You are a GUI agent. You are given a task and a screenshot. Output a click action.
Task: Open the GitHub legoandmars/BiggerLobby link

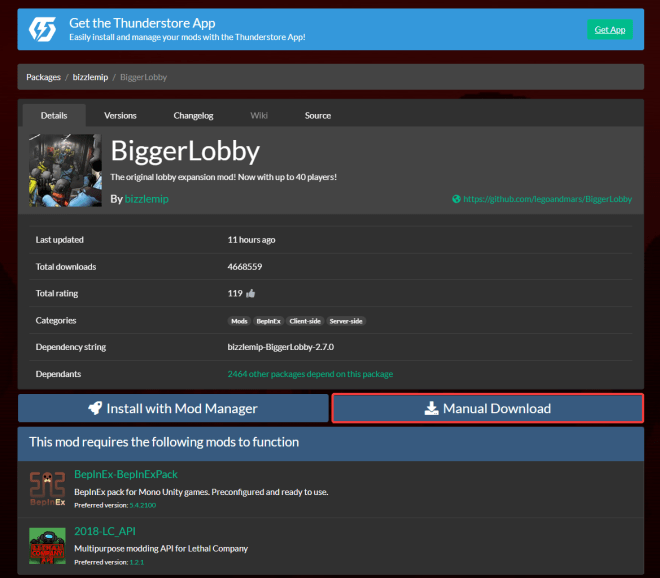[547, 199]
